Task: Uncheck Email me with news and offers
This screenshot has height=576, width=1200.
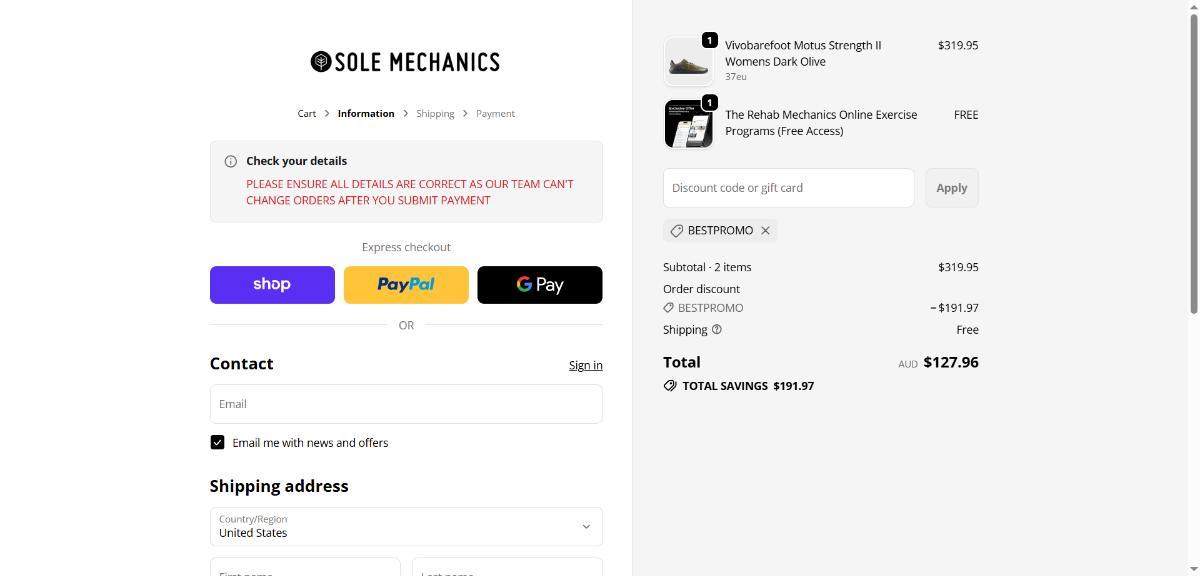Action: click(217, 442)
